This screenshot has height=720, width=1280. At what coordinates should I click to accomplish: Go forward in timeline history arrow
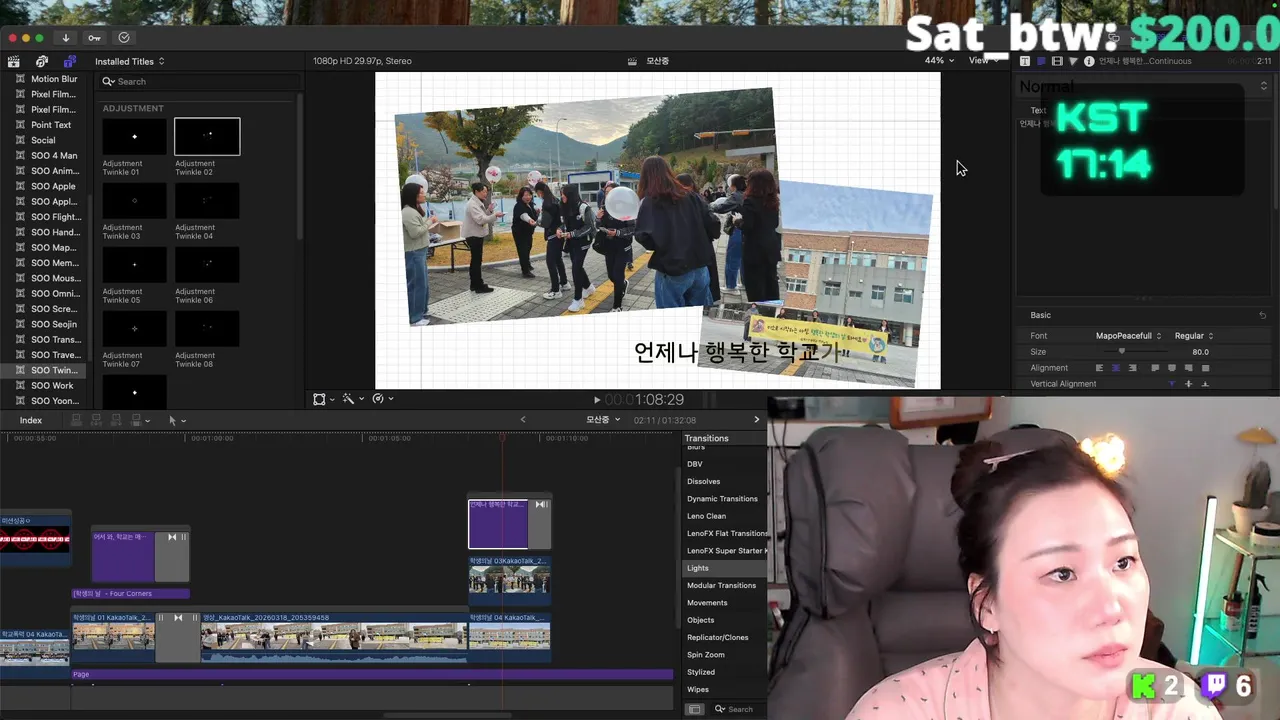(x=756, y=420)
